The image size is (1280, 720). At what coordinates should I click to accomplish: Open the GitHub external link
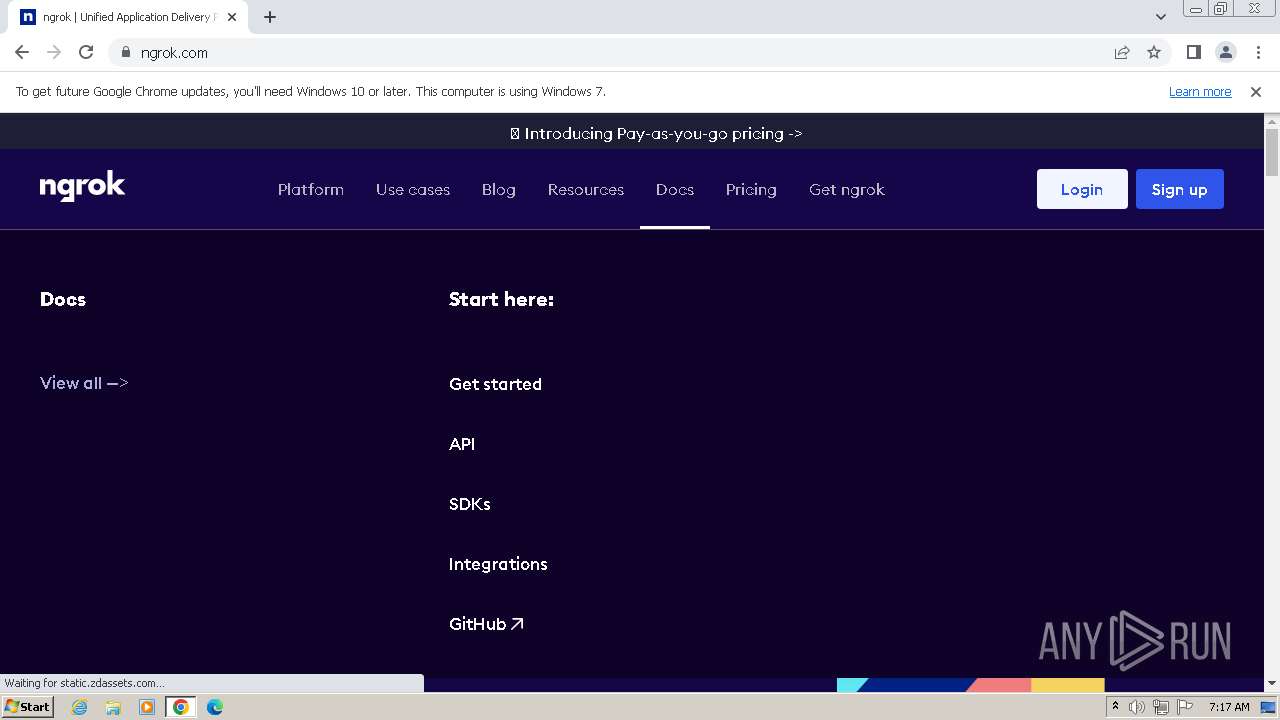486,624
